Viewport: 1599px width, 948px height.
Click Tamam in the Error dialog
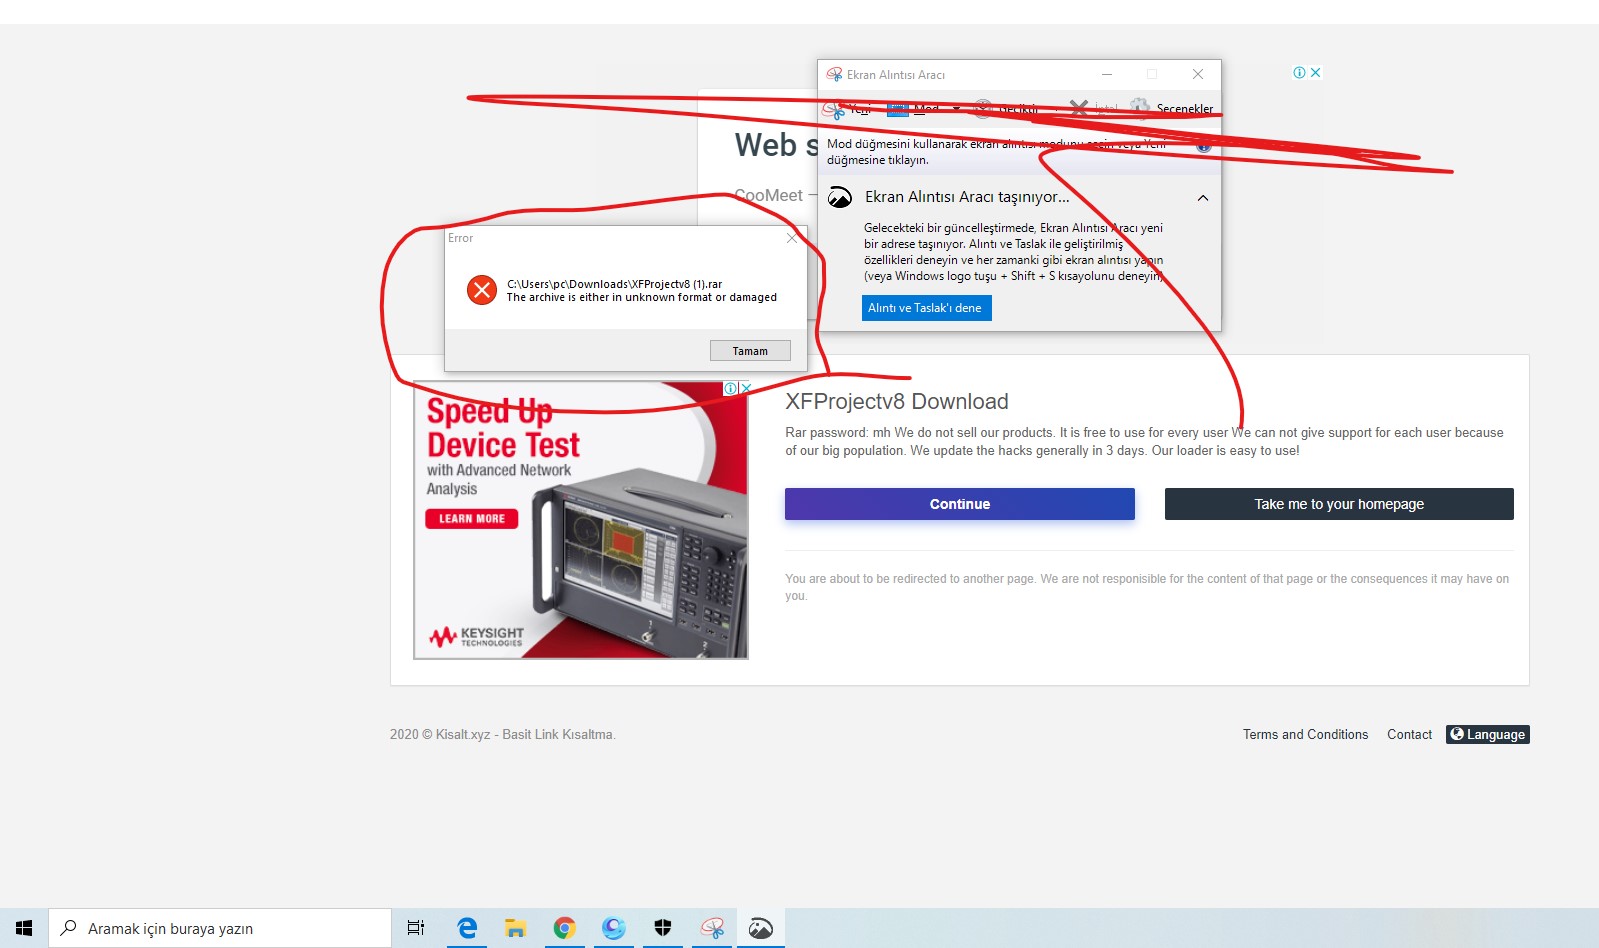click(750, 351)
